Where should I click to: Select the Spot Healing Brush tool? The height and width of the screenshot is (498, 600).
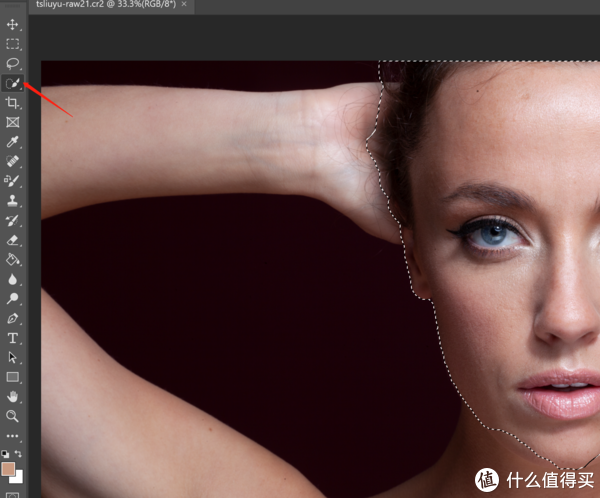(x=12, y=161)
